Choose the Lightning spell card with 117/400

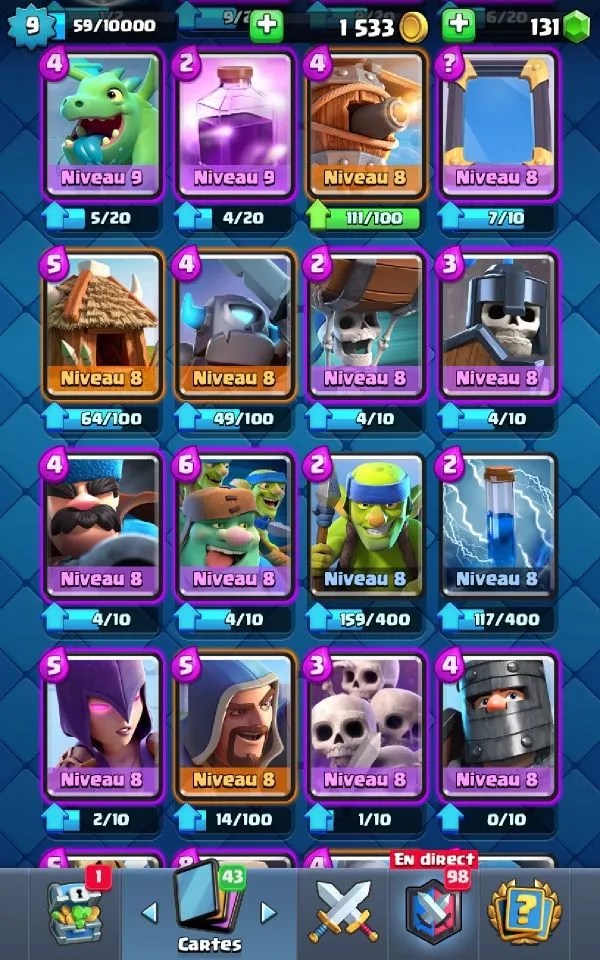[497, 527]
